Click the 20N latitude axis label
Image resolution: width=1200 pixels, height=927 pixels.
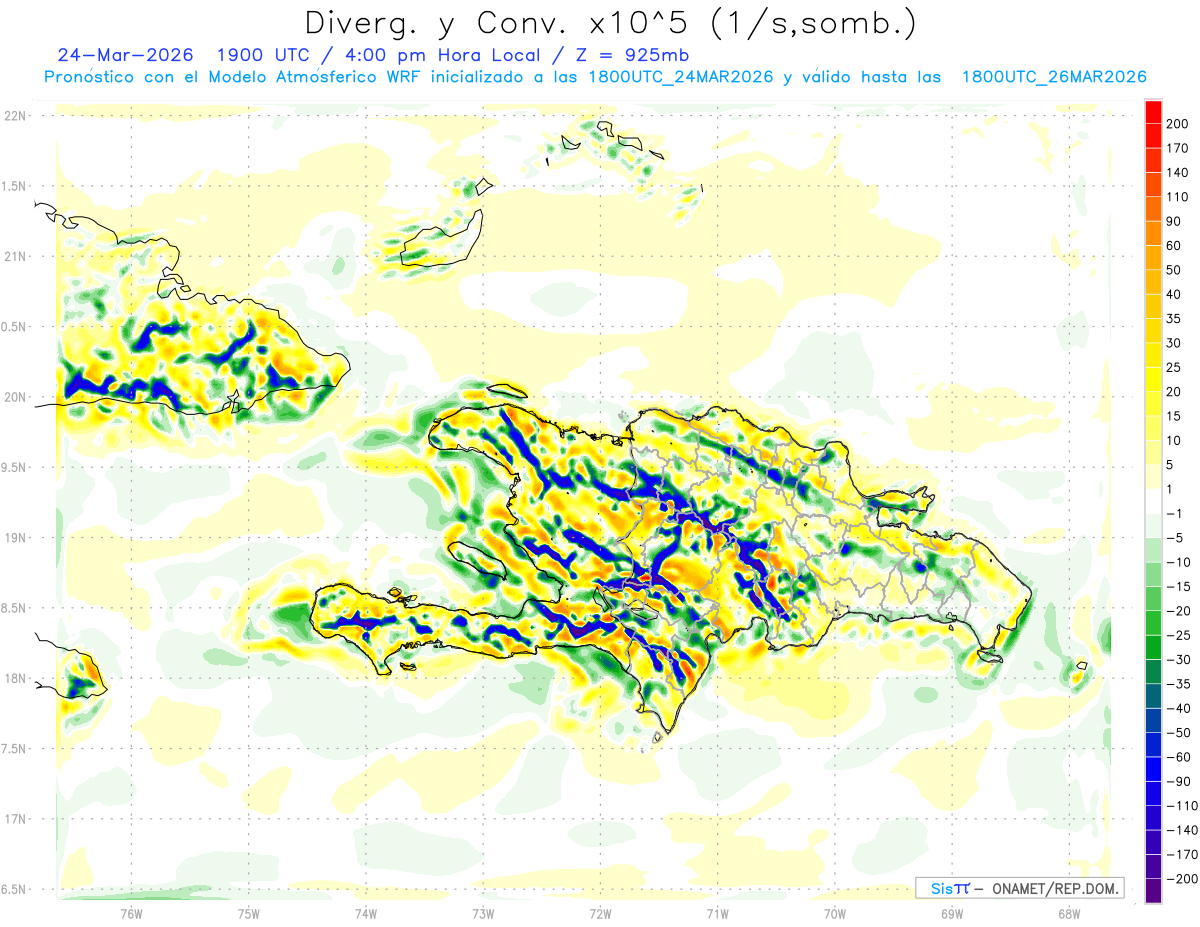14,397
